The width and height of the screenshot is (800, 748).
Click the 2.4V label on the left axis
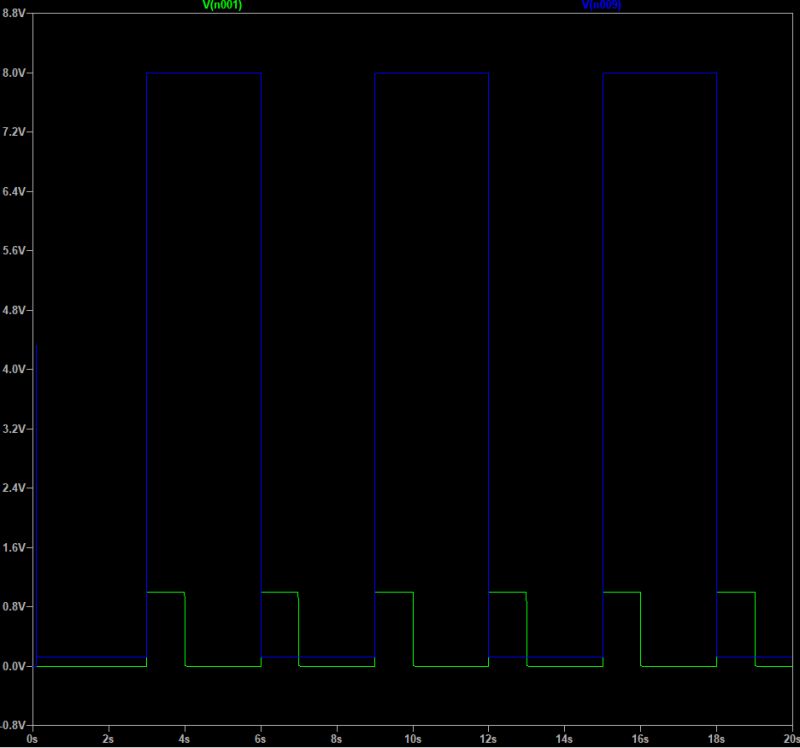16,486
